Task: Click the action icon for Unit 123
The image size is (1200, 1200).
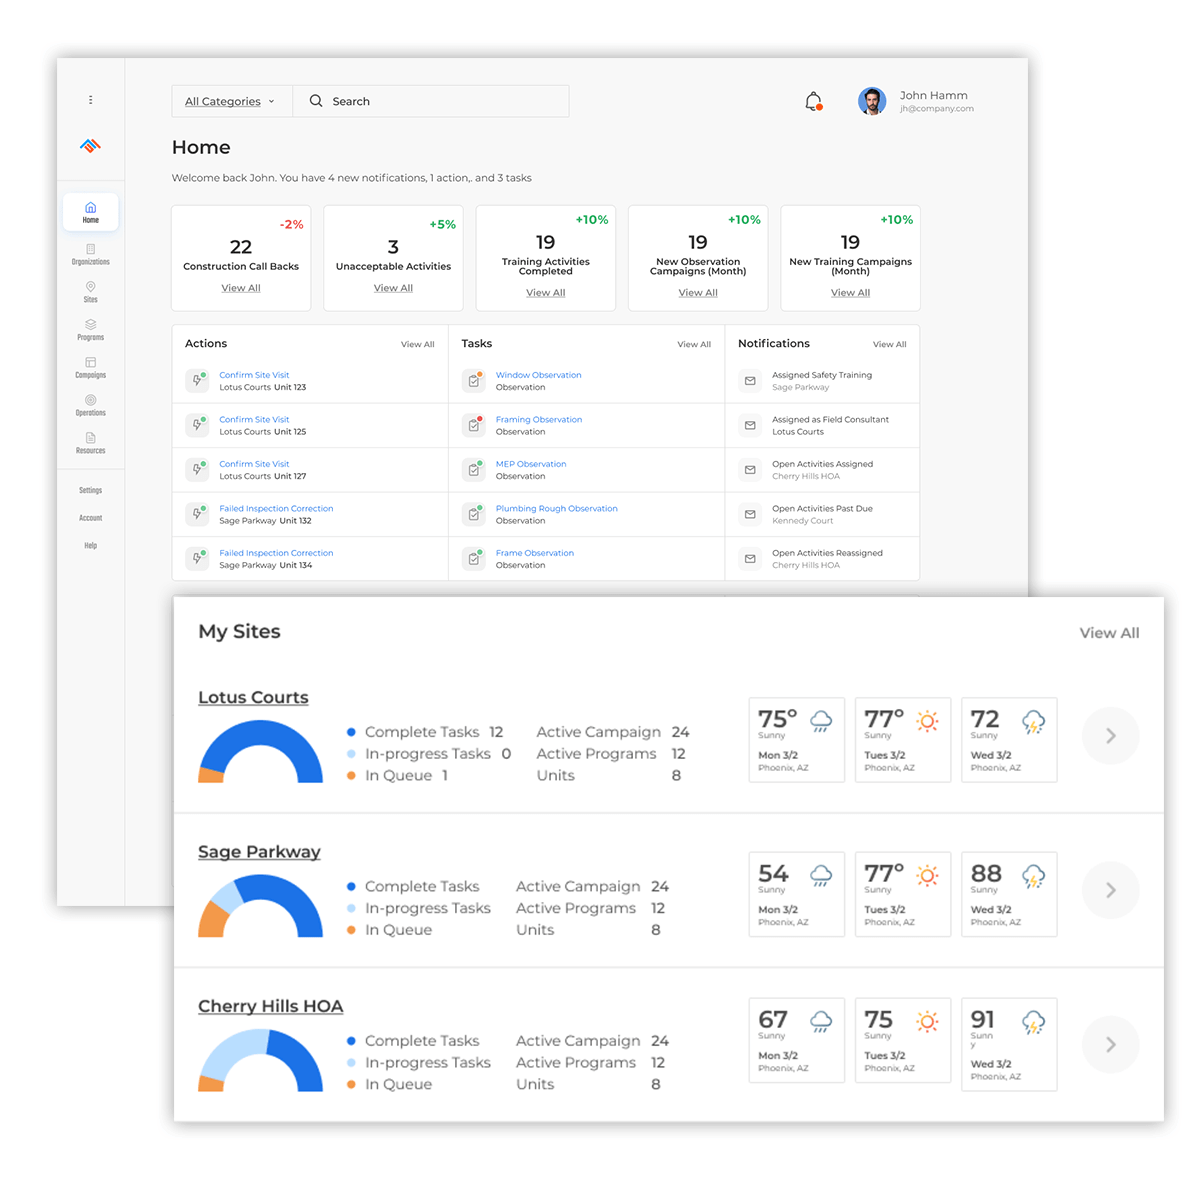Action: [197, 381]
